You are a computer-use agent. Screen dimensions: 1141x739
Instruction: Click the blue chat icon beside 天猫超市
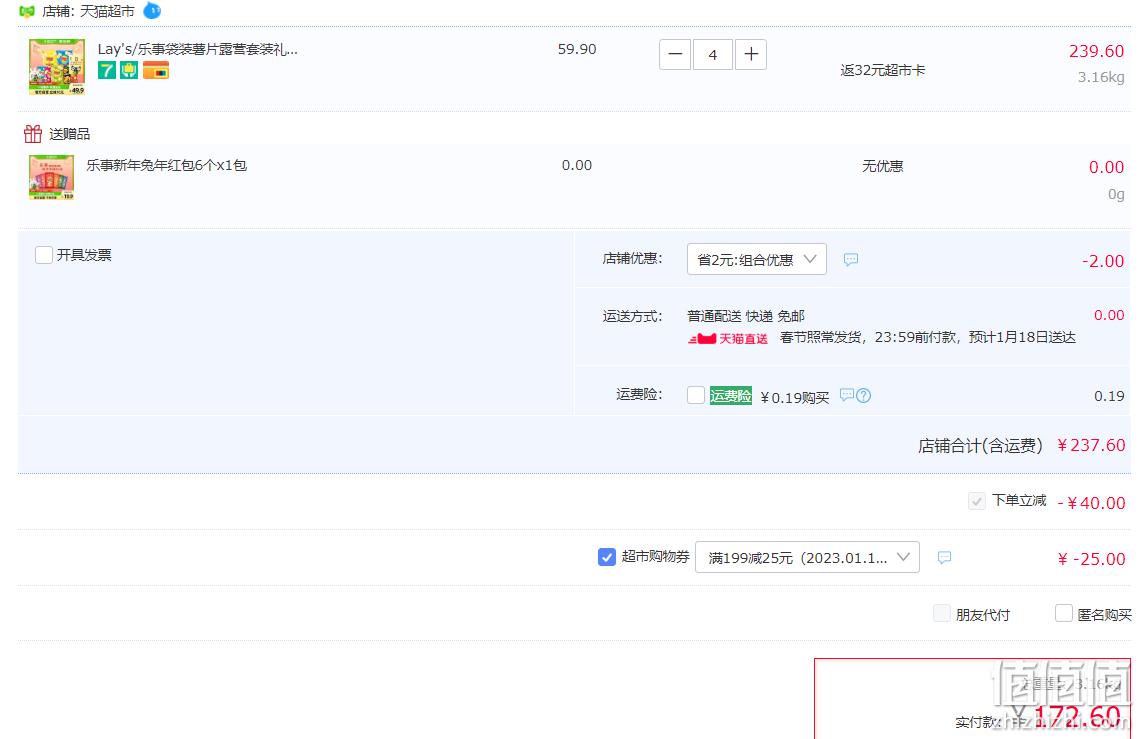coord(152,11)
